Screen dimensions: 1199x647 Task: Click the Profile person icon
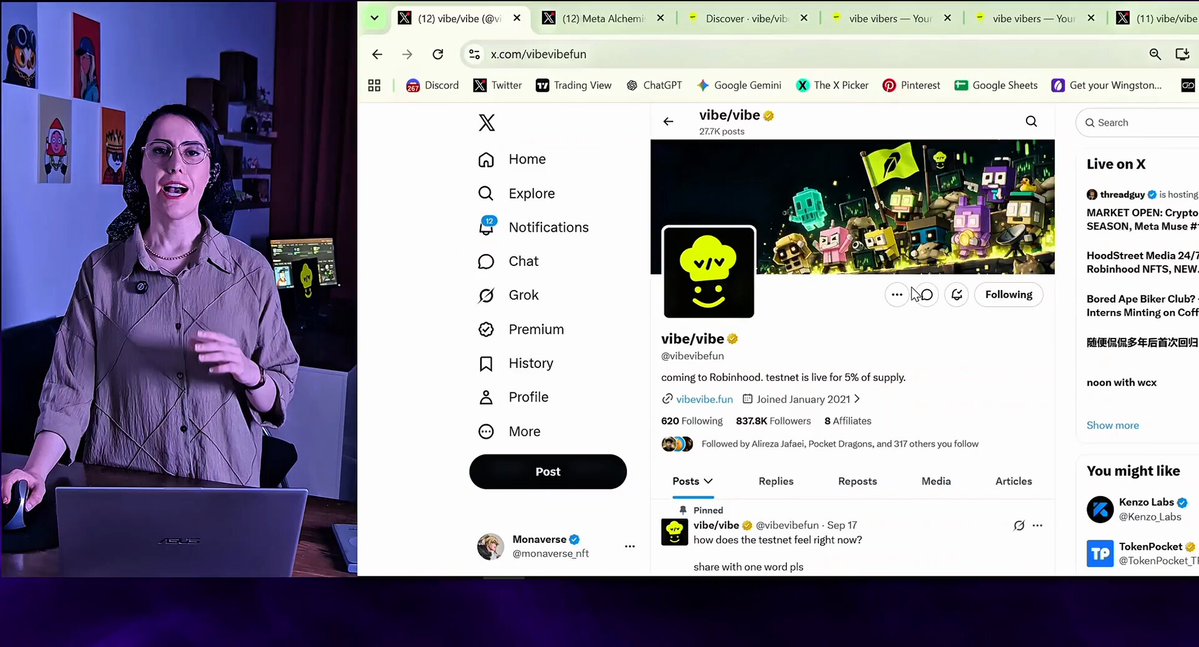pos(486,398)
